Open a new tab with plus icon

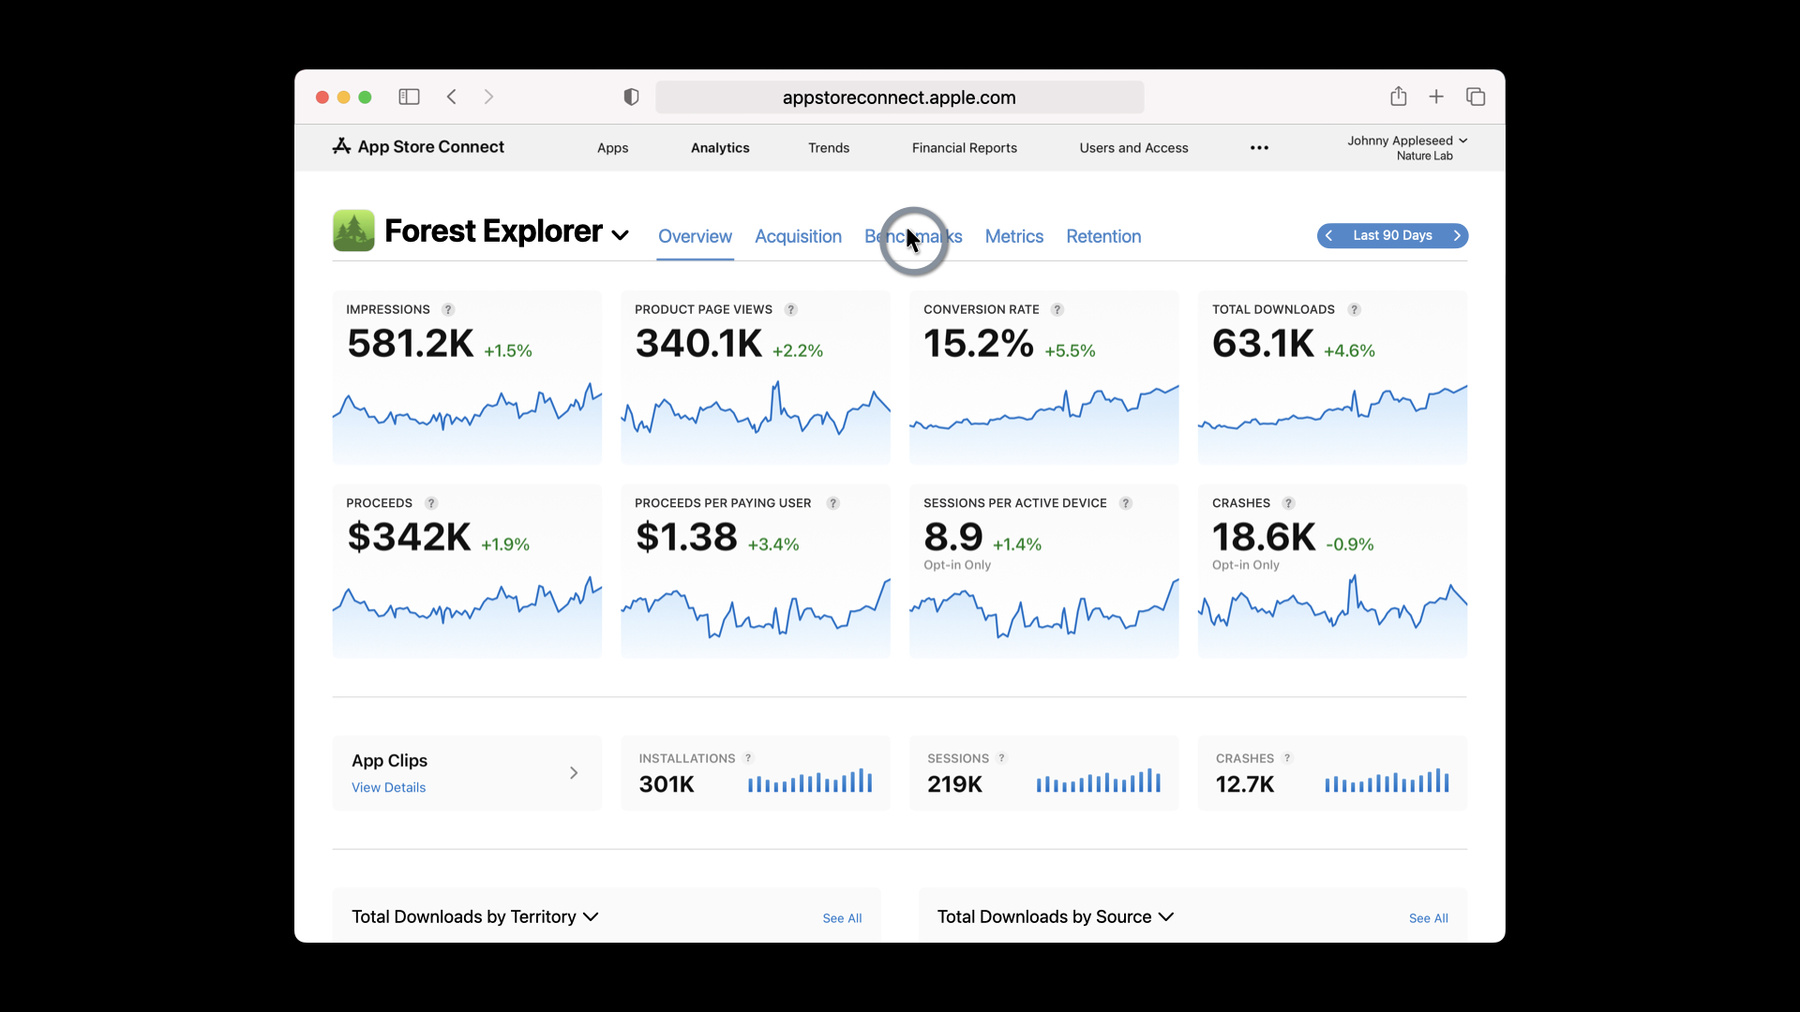[x=1436, y=97]
